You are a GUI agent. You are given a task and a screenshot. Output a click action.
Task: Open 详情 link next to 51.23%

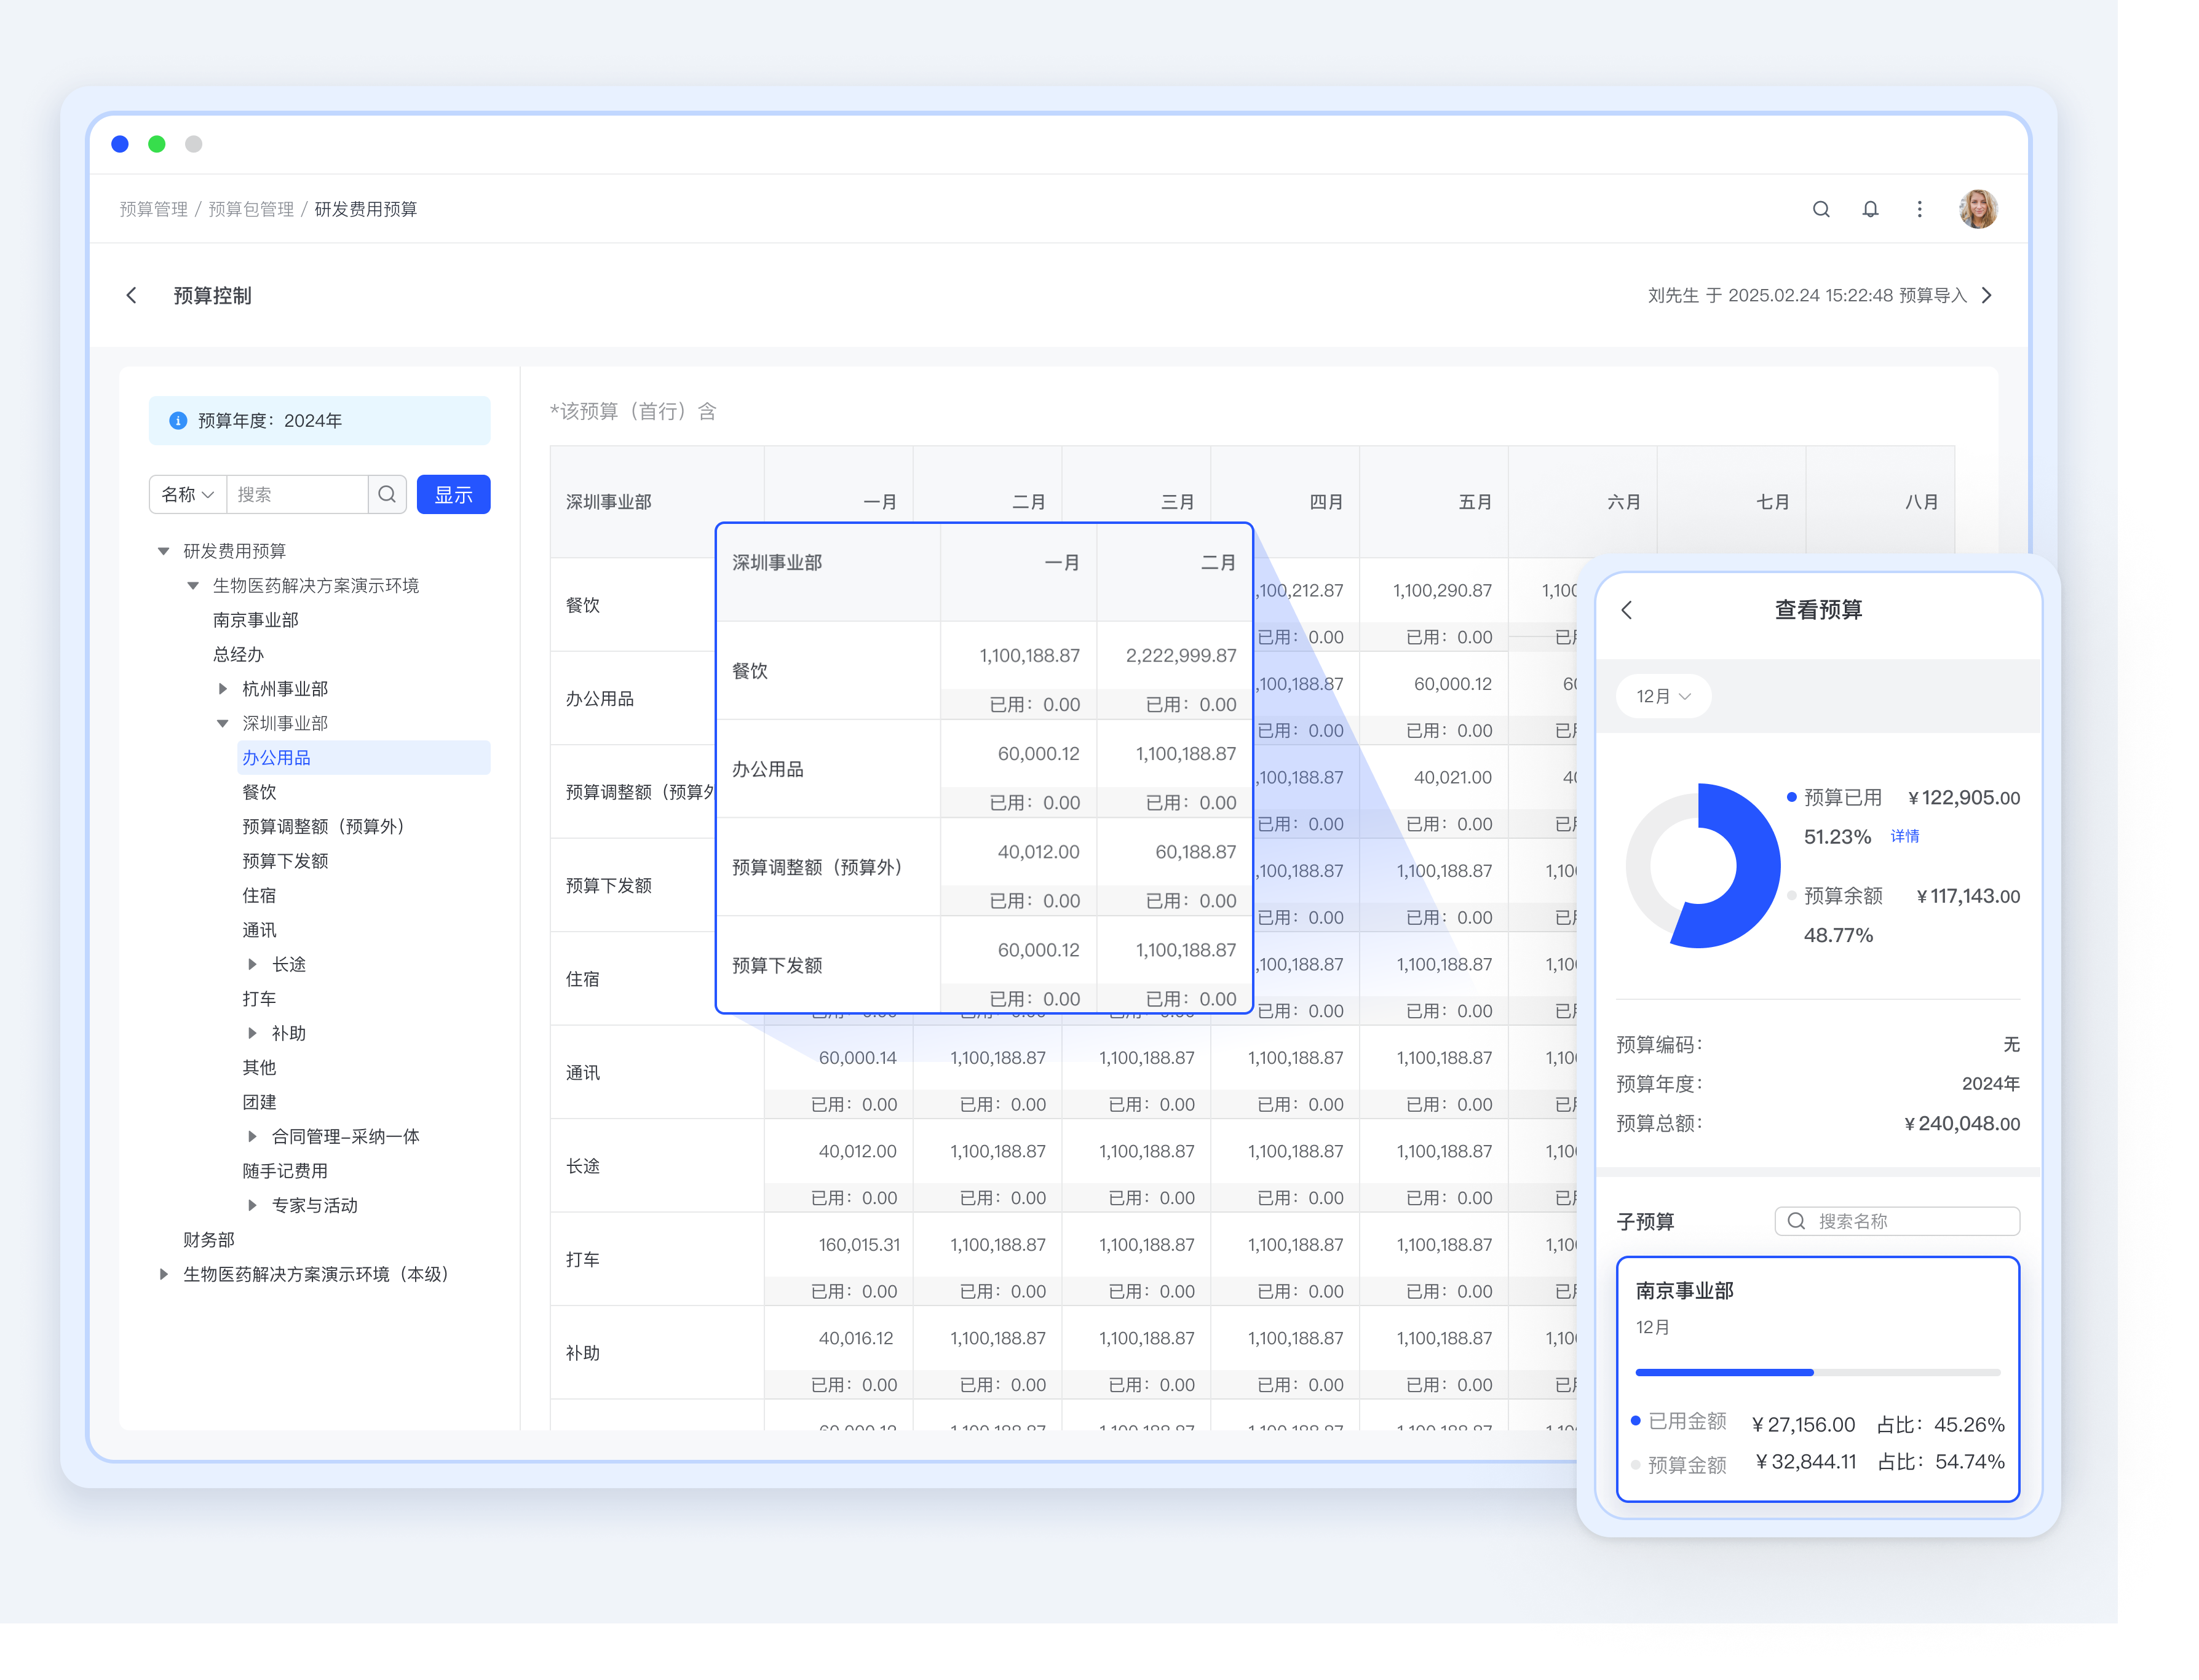pos(1904,836)
